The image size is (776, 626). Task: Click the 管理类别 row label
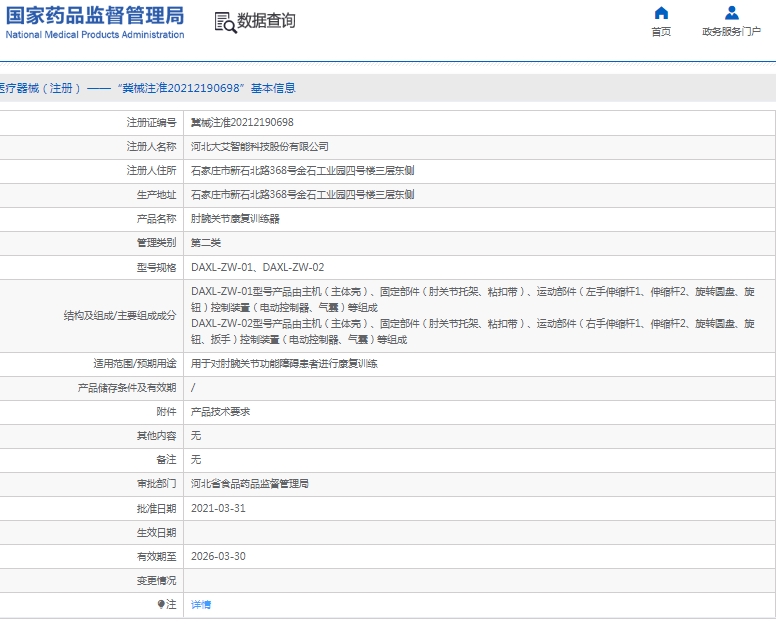coord(156,243)
